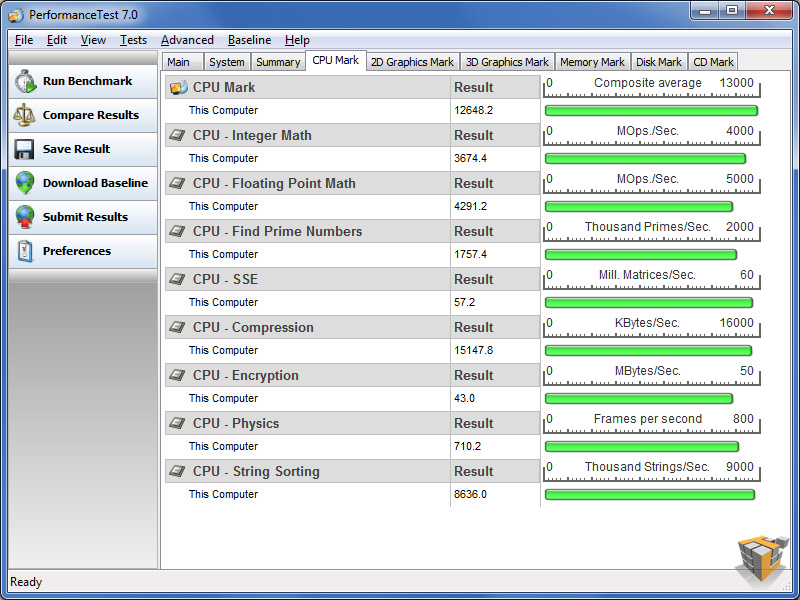The height and width of the screenshot is (600, 800).
Task: Open the File menu
Action: click(x=24, y=40)
